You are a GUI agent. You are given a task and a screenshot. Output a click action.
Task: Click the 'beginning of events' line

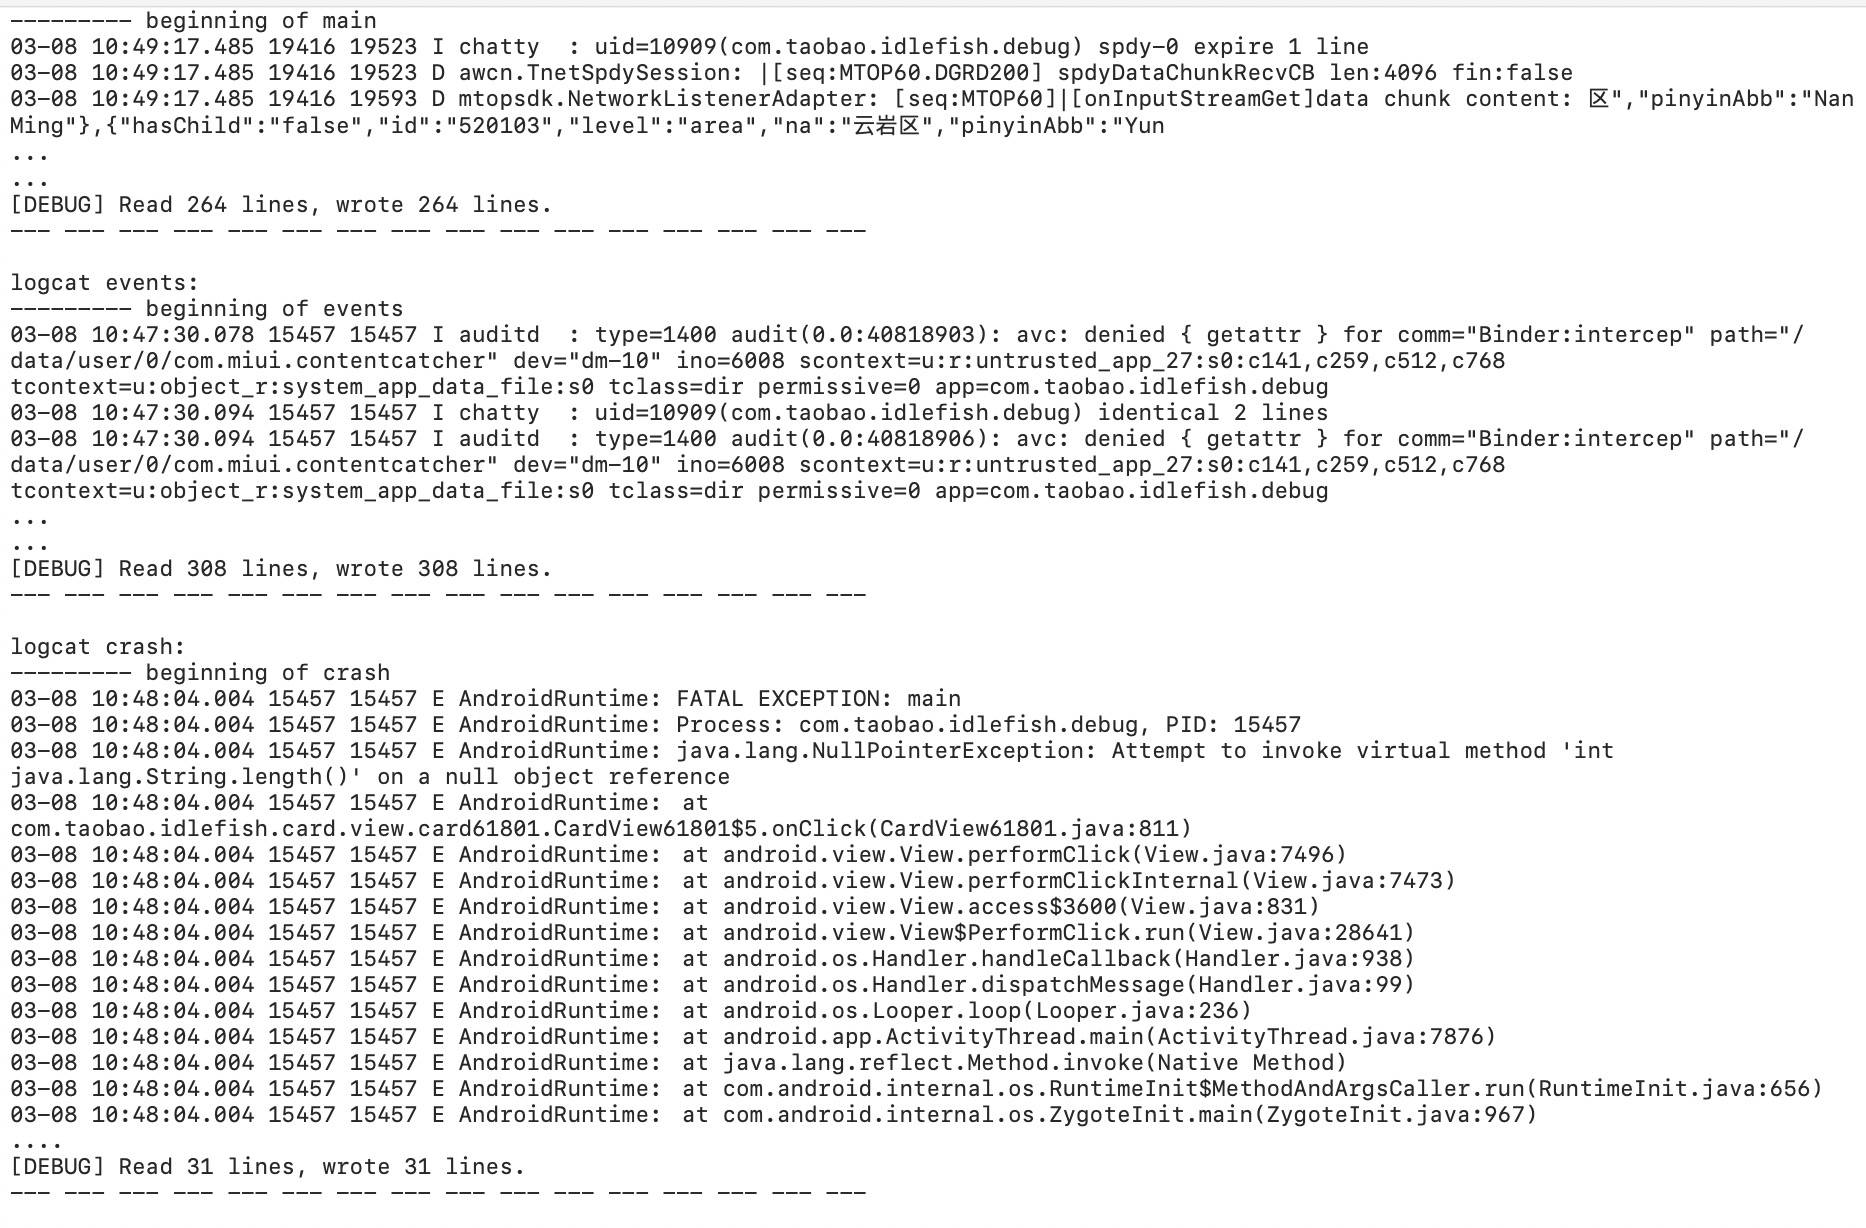pos(207,309)
